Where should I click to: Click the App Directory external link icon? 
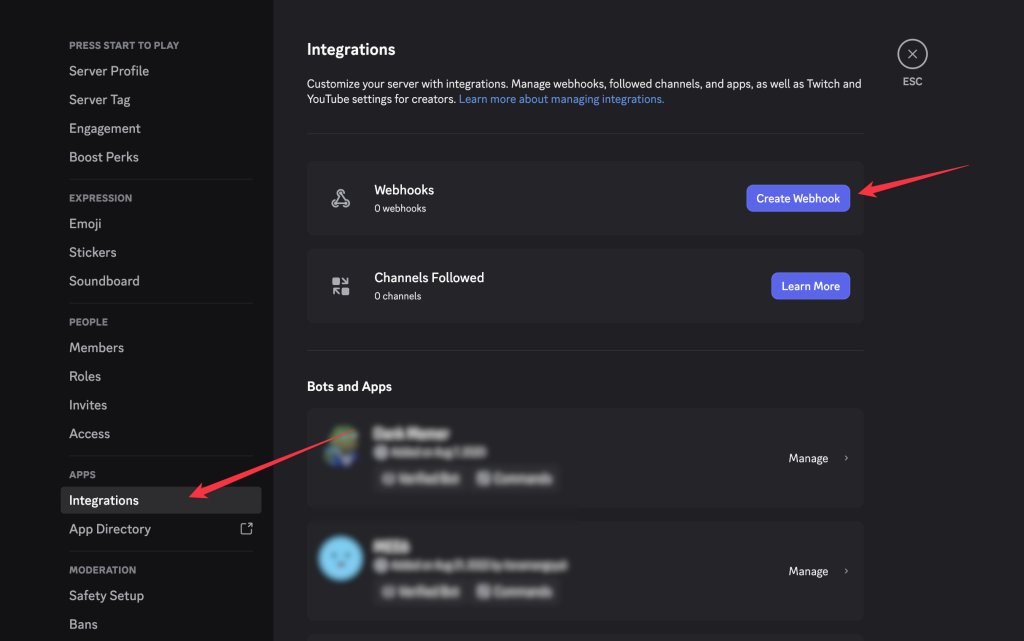[x=246, y=529]
